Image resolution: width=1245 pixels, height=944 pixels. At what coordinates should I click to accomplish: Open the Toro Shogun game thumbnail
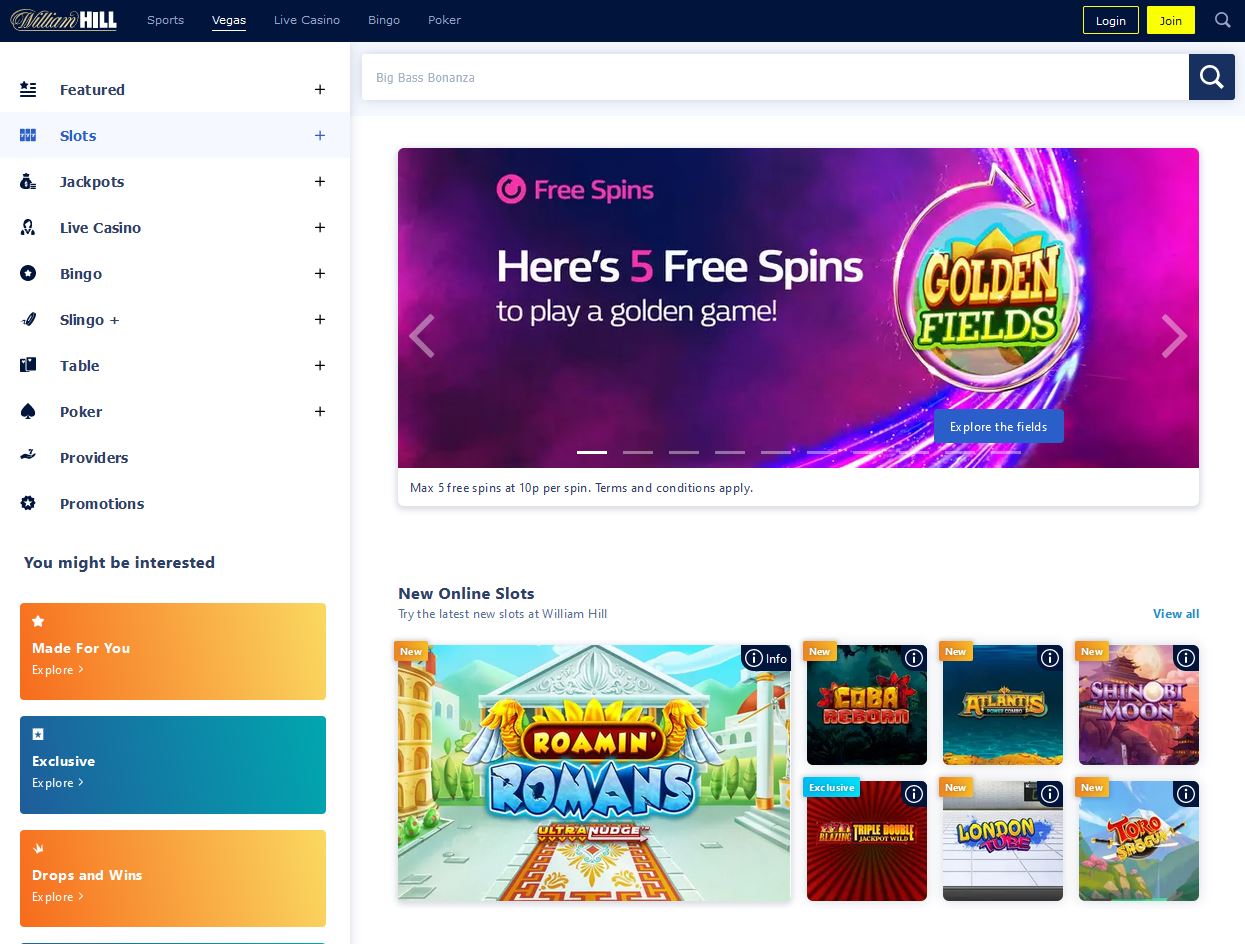pyautogui.click(x=1139, y=841)
